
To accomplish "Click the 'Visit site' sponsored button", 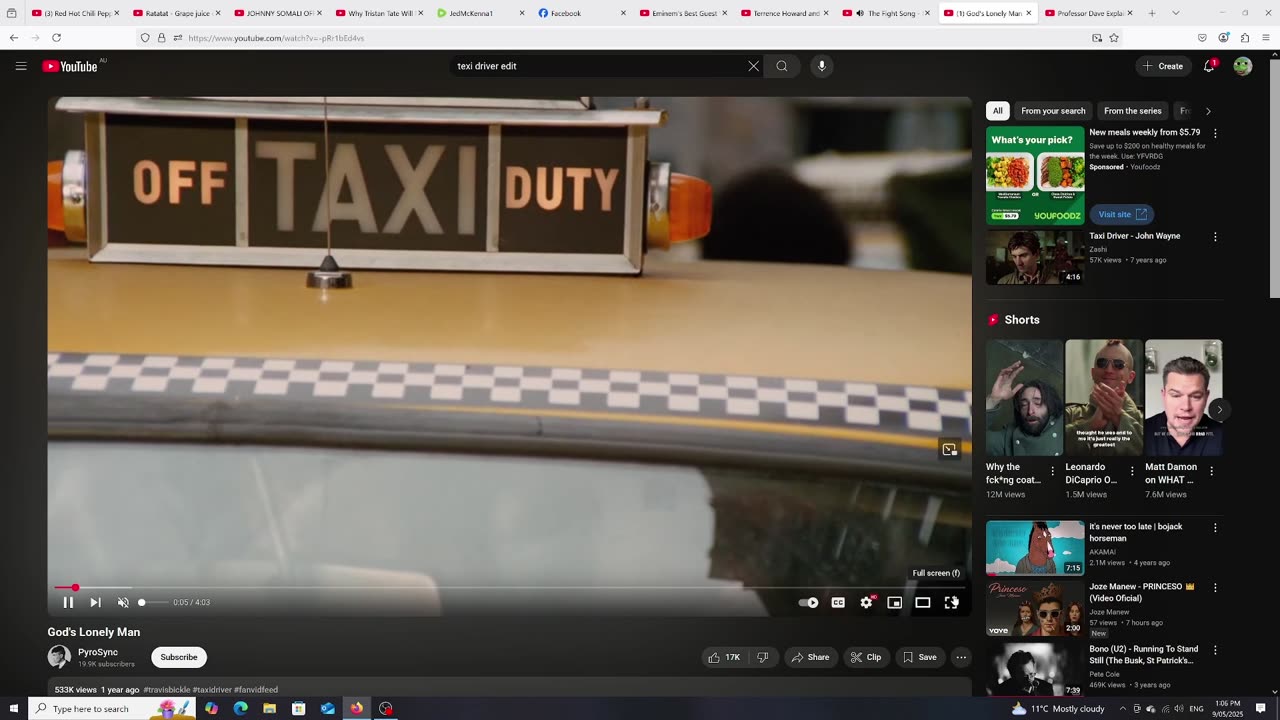I will 1122,214.
